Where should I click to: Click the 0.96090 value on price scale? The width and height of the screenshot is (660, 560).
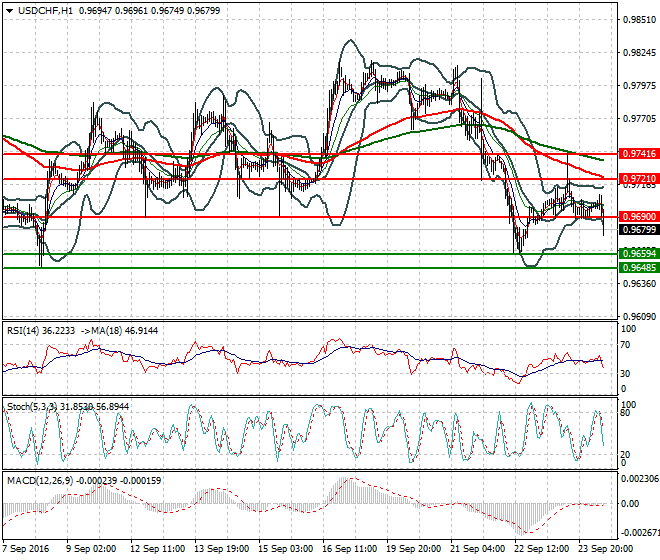click(x=636, y=316)
